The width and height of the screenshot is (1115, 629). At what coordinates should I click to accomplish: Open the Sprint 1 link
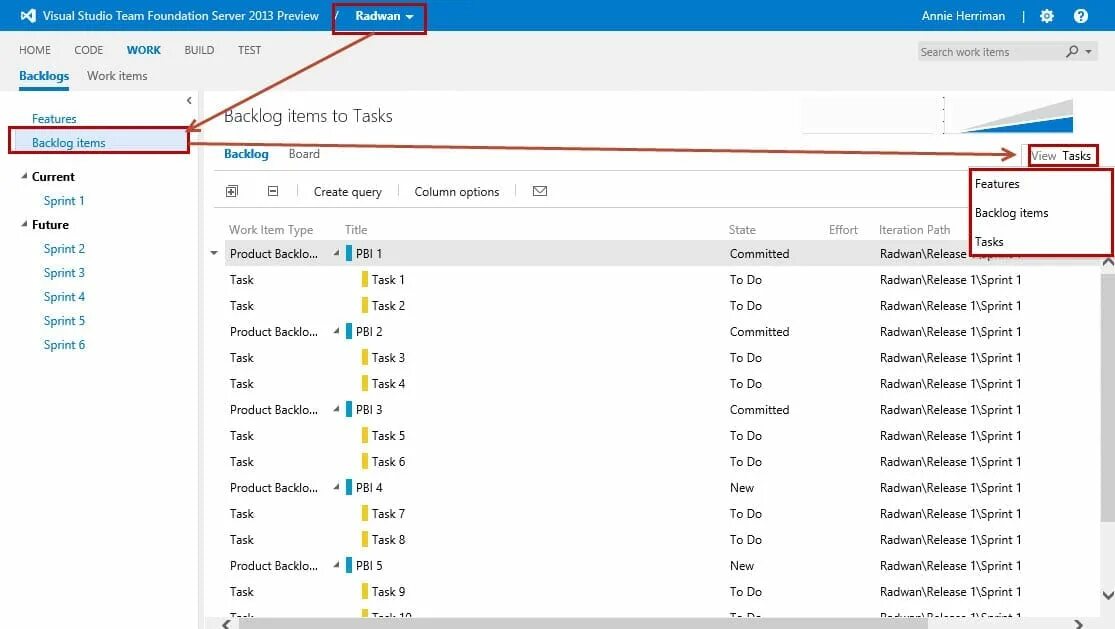coord(64,201)
